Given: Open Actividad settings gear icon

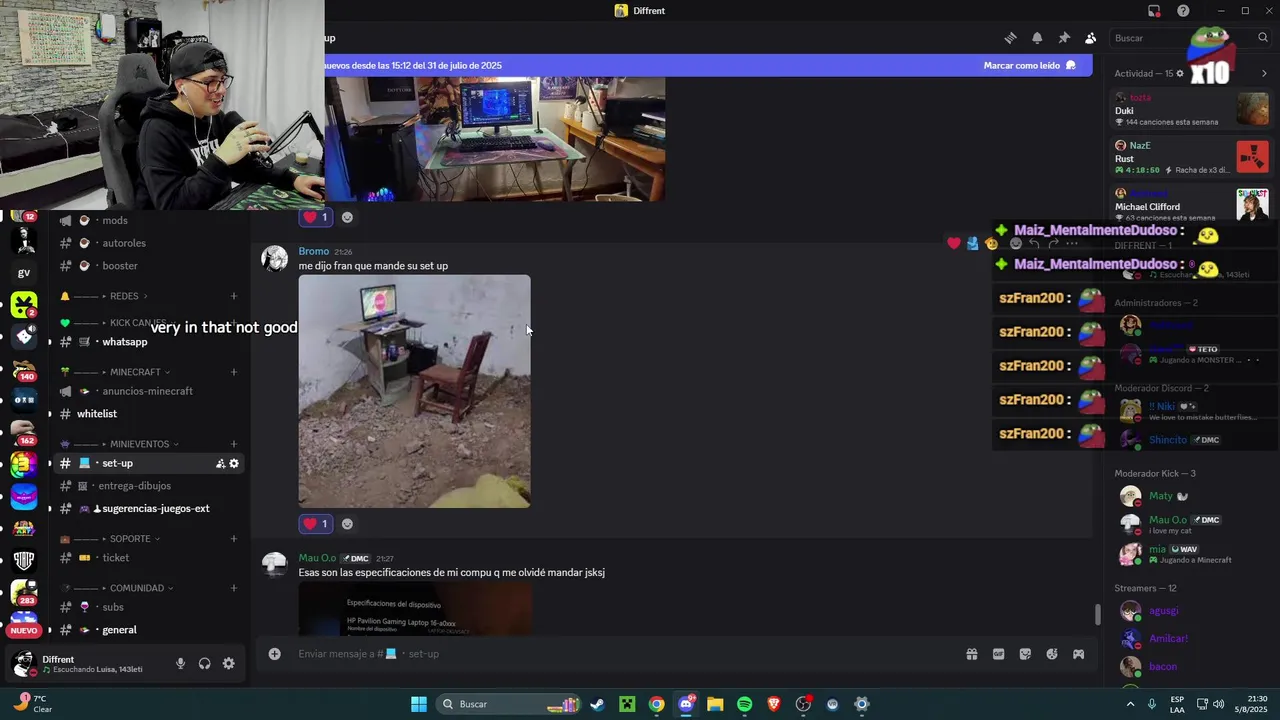Looking at the screenshot, I should click(x=1180, y=73).
